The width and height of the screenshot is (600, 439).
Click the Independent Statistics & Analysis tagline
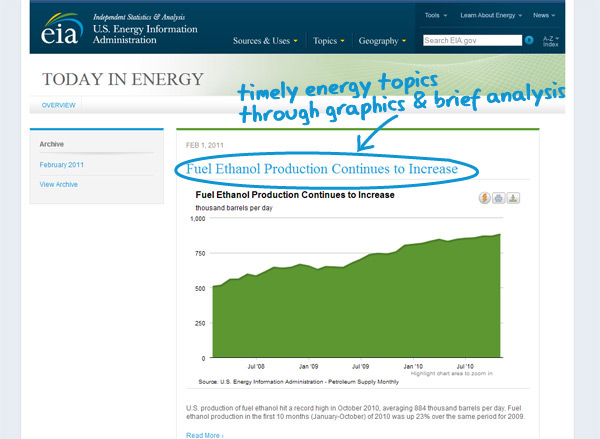(x=139, y=17)
